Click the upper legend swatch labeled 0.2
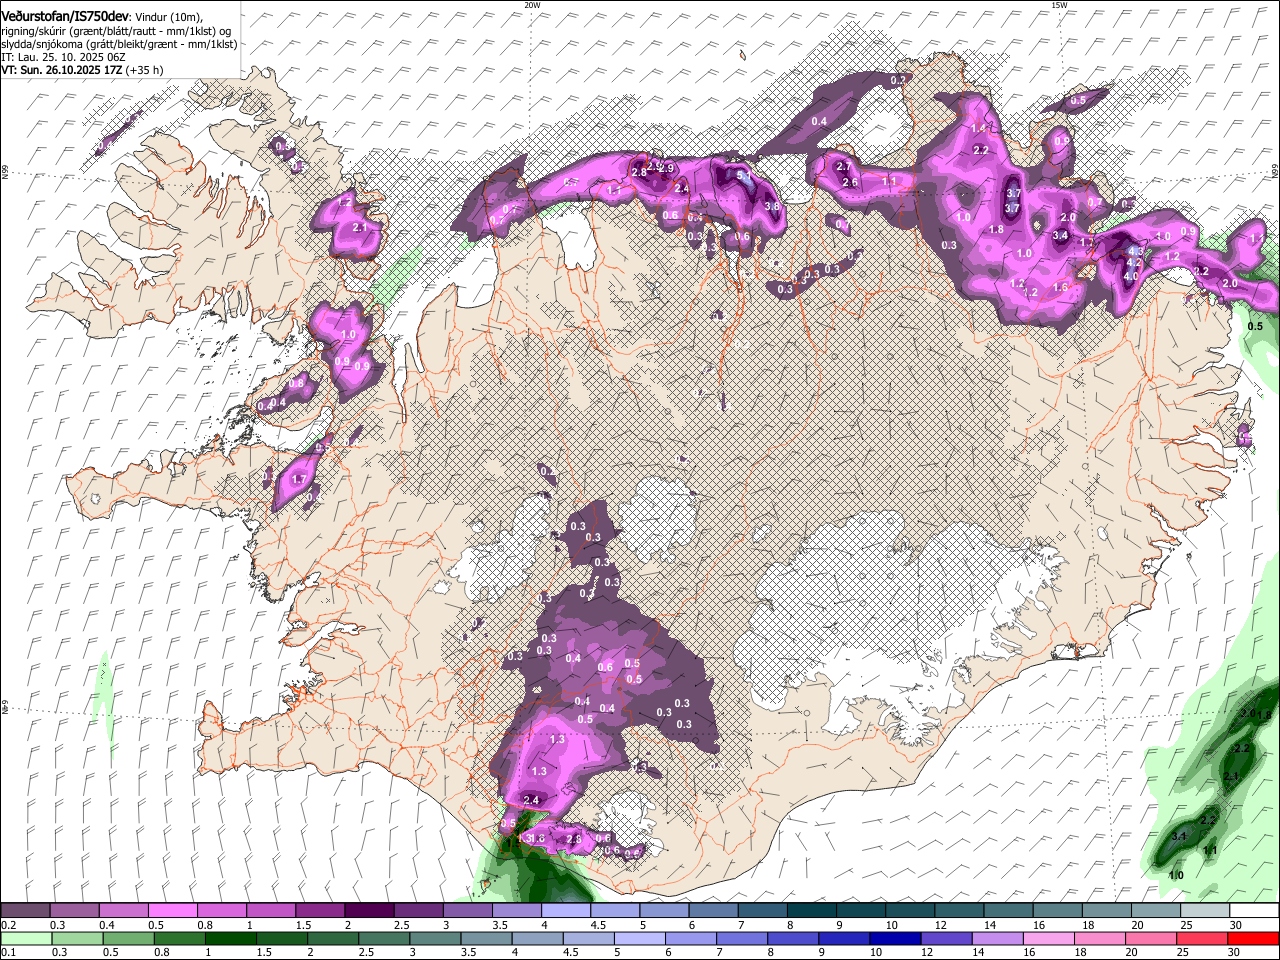Viewport: 1280px width, 960px height. pos(25,911)
